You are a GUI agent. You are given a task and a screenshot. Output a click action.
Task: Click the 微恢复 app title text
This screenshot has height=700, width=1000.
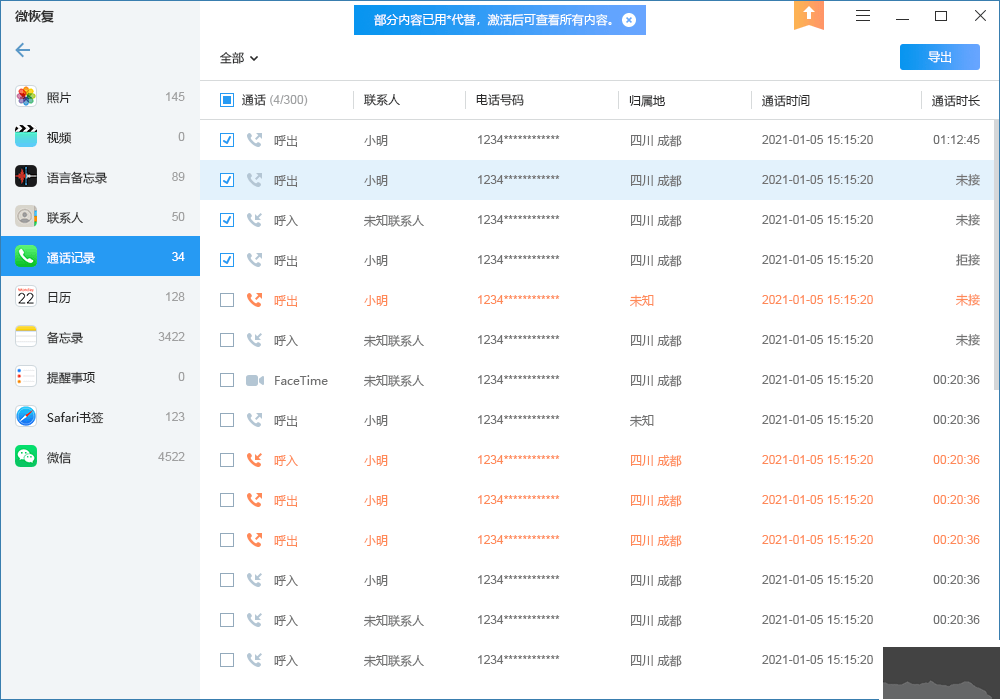pos(34,16)
